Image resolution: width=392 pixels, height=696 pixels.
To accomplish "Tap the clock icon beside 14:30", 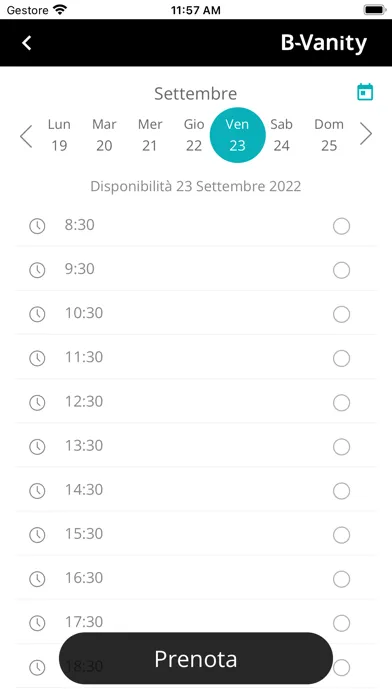I will (x=37, y=490).
